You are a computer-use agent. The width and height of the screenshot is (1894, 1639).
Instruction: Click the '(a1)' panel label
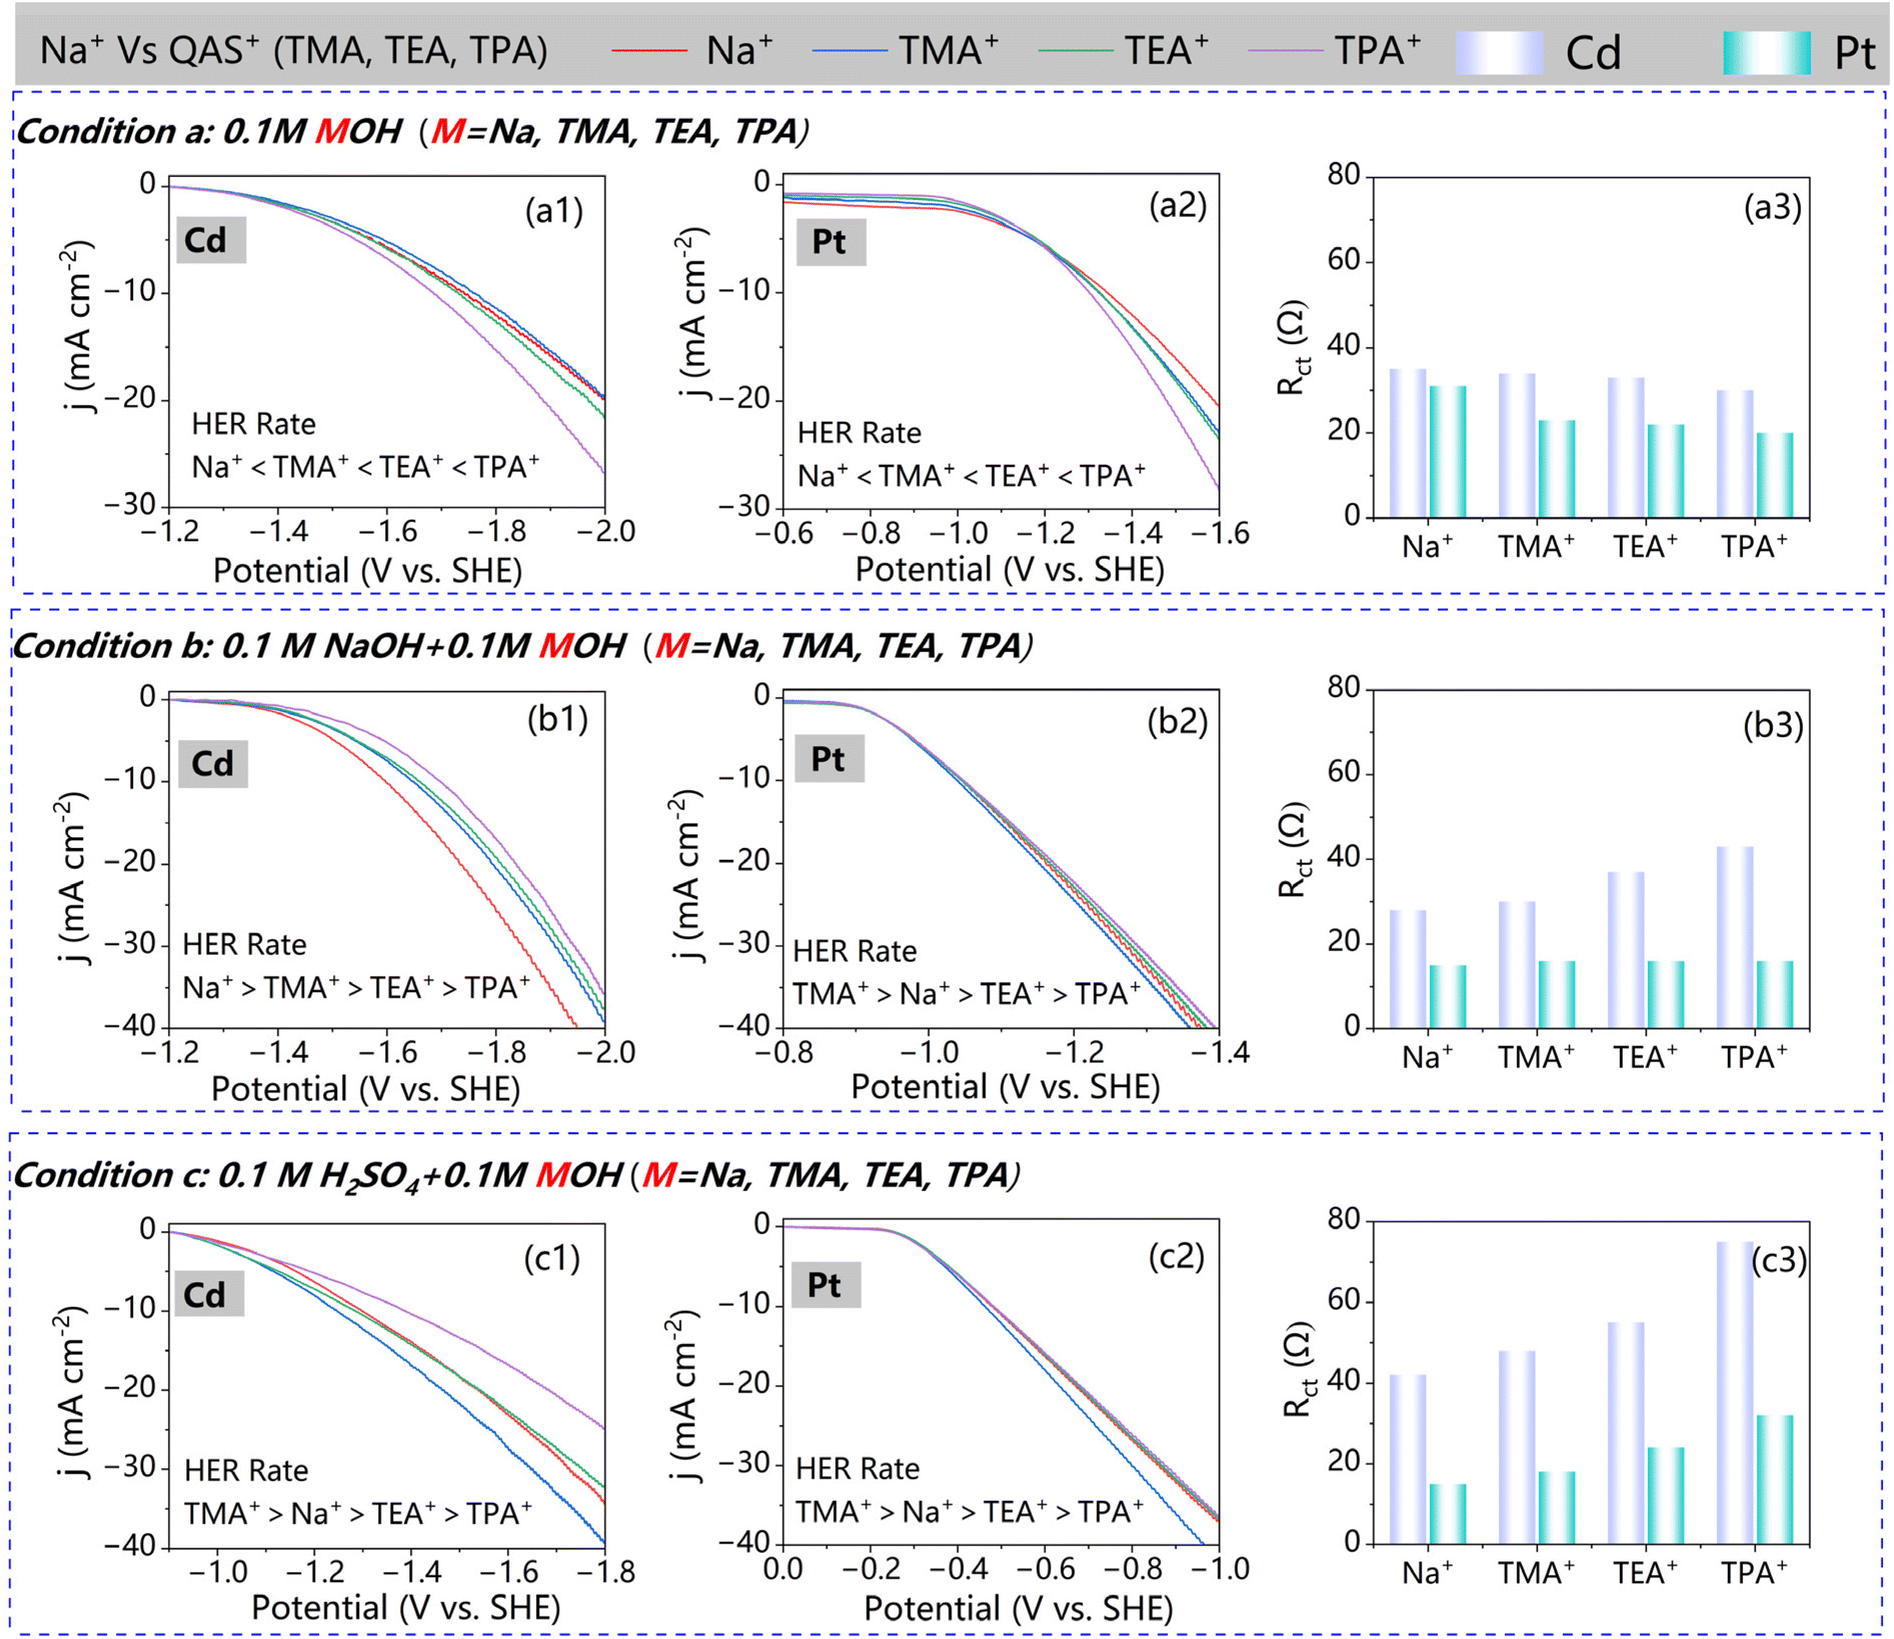pos(554,210)
